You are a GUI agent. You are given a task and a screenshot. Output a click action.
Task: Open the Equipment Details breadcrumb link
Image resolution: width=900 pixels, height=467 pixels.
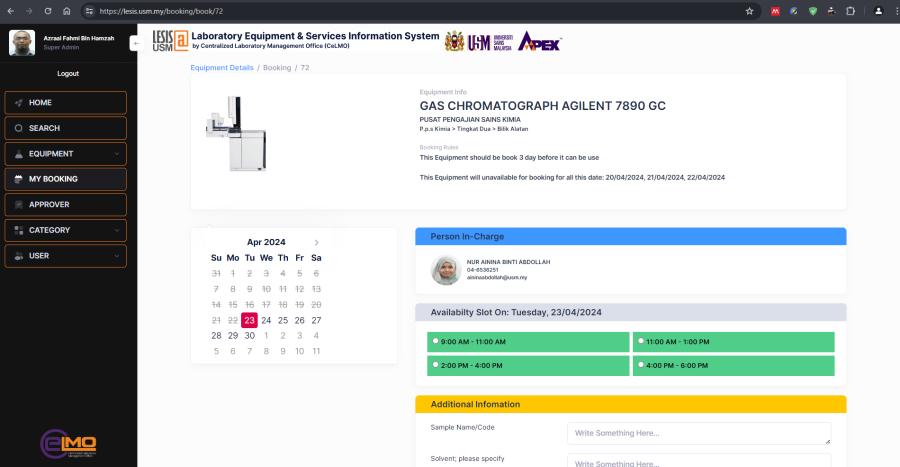(x=222, y=68)
